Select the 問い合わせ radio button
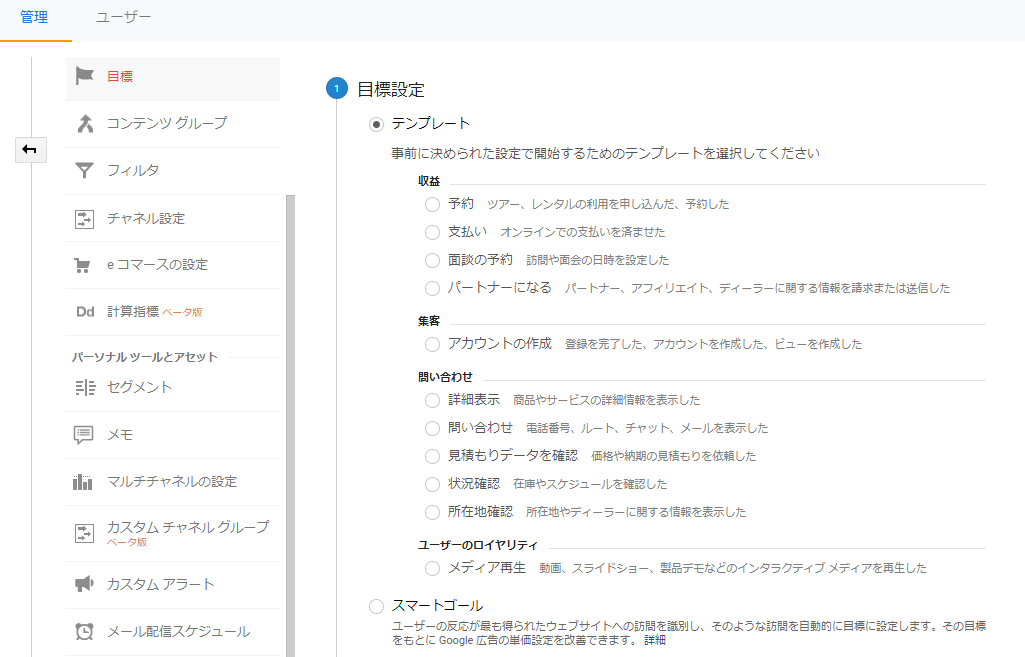The image size is (1025, 657). point(432,428)
